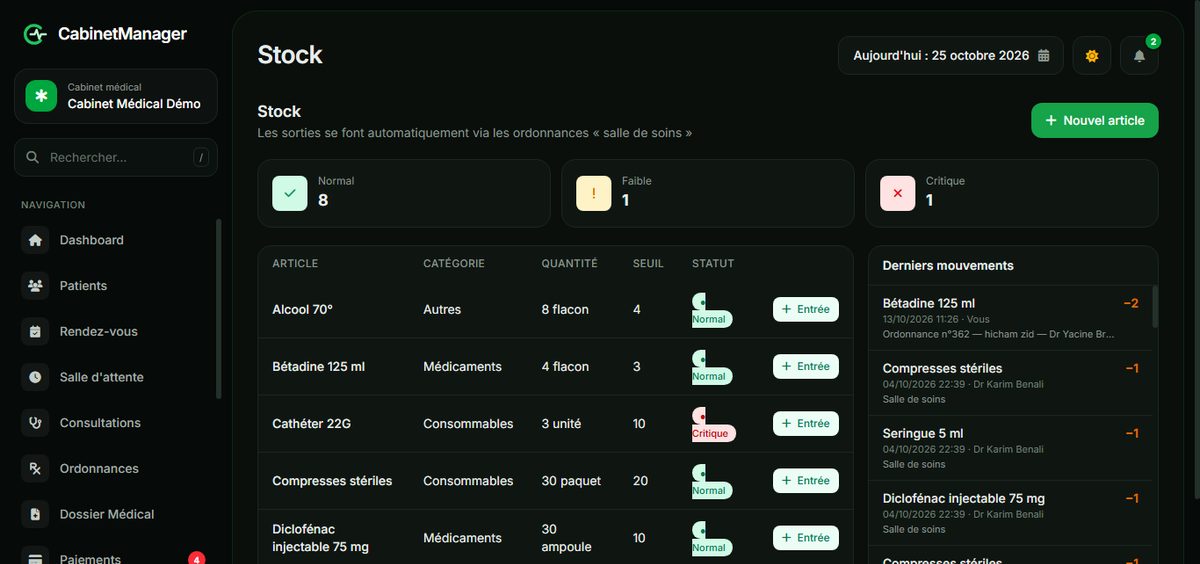
Task: Click Diclofénac injectable 75 mg movement entry
Action: (x=1011, y=513)
